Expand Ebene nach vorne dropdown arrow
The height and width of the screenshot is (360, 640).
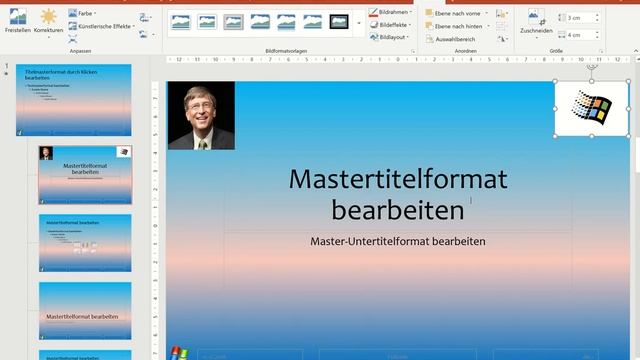[486, 13]
